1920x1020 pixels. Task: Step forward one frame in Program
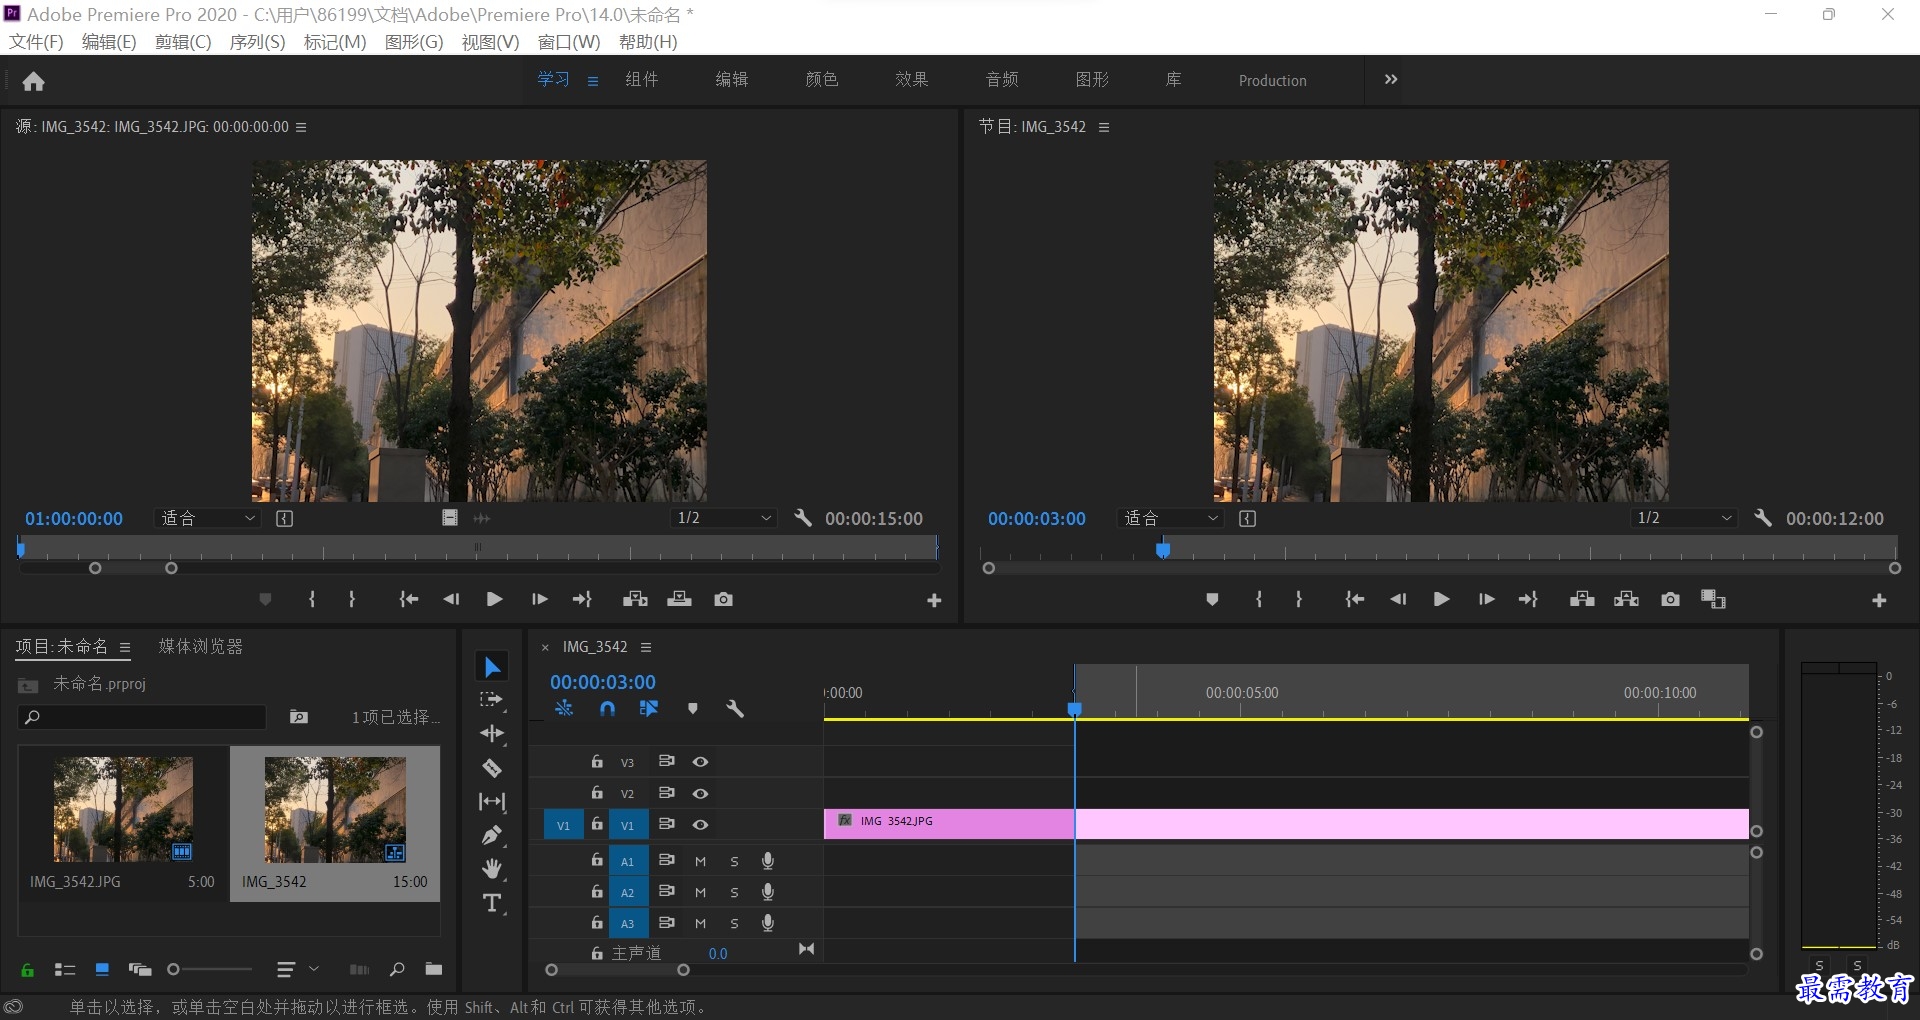pyautogui.click(x=1486, y=599)
